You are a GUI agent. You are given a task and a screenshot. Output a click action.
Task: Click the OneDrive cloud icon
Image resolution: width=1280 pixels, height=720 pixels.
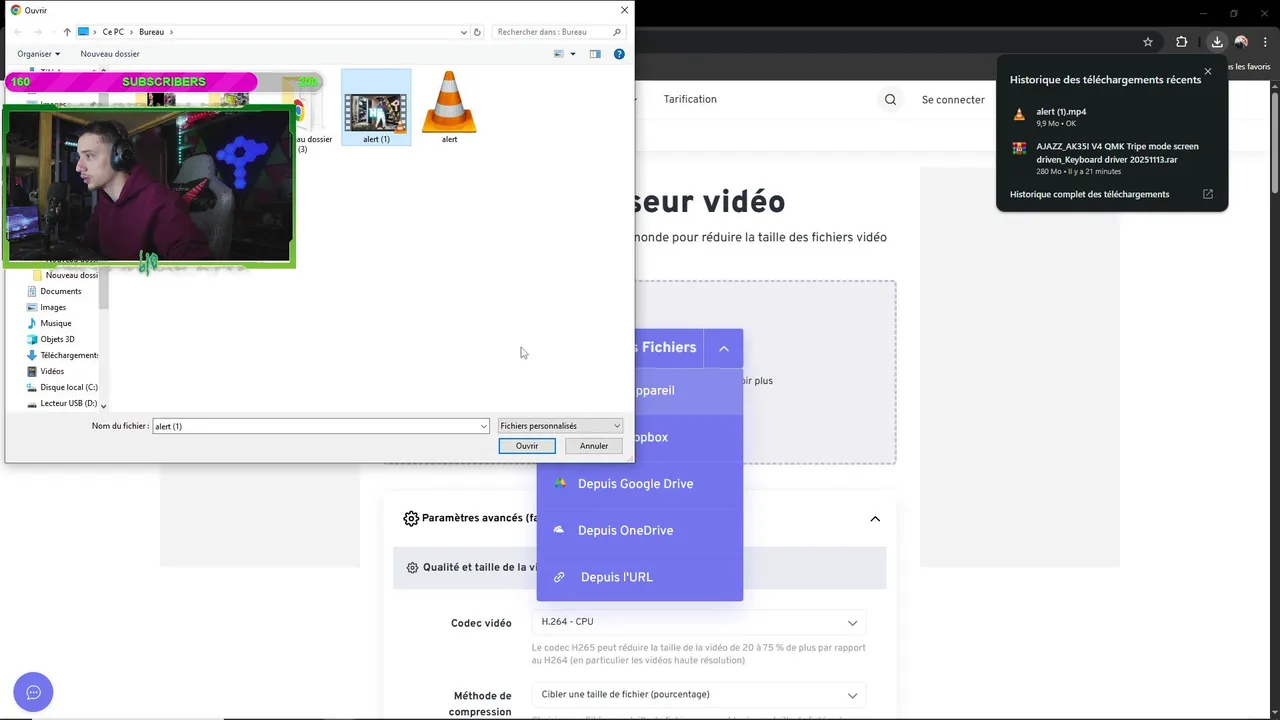click(x=559, y=529)
